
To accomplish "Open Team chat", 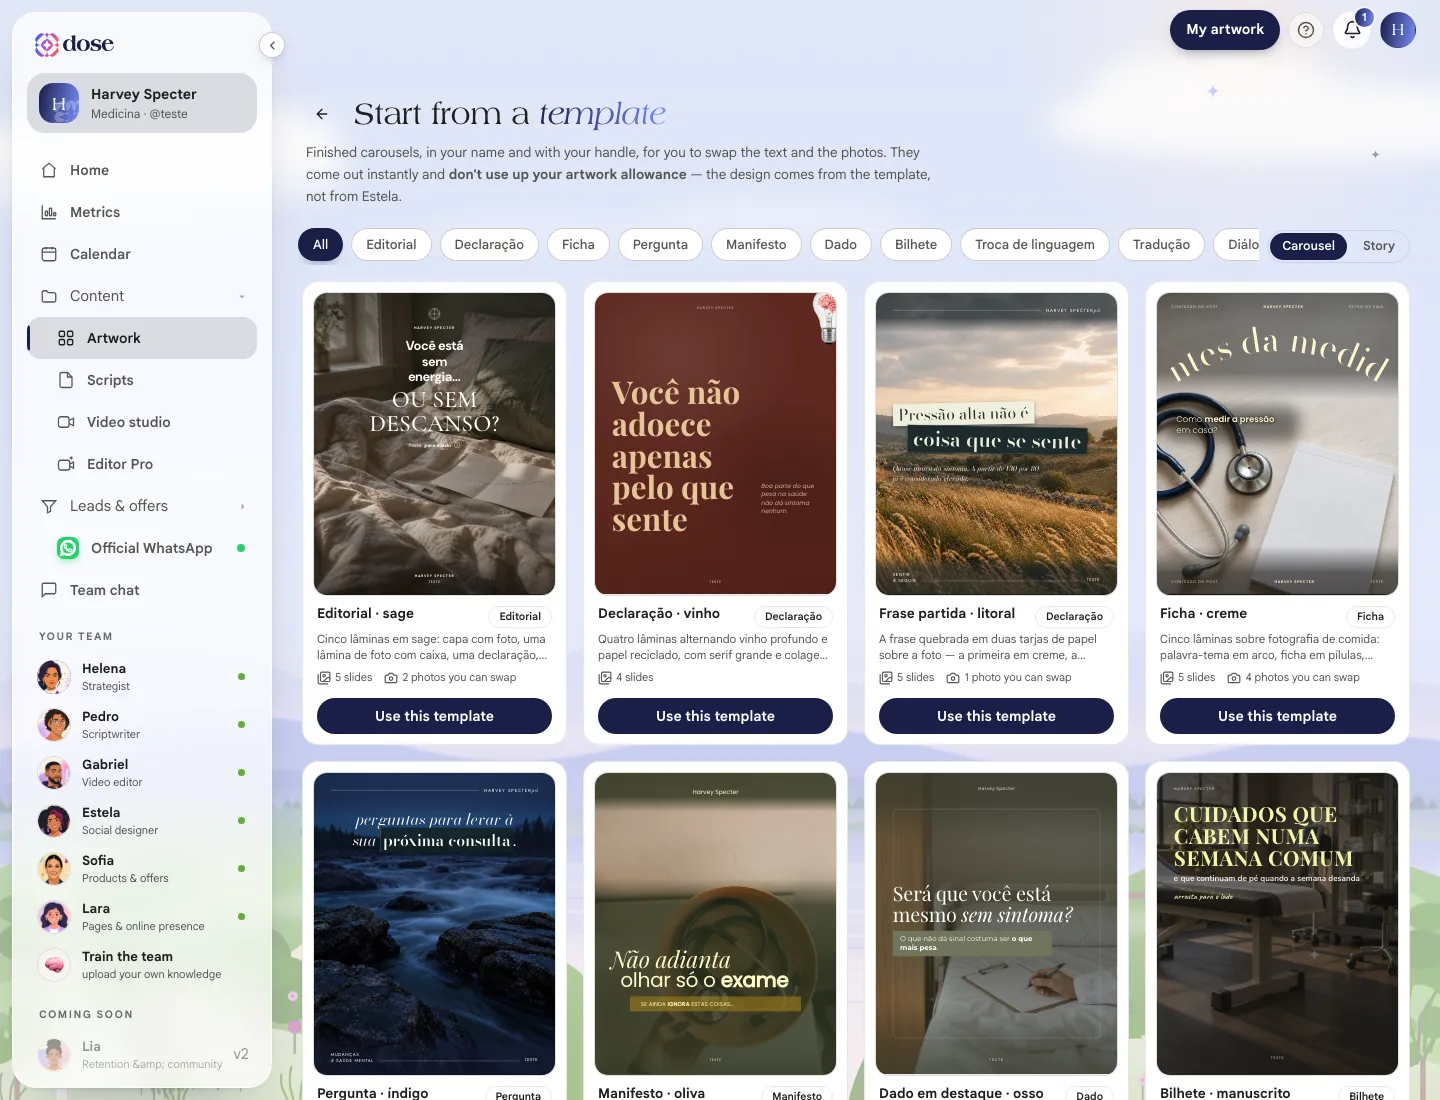I will [x=142, y=590].
